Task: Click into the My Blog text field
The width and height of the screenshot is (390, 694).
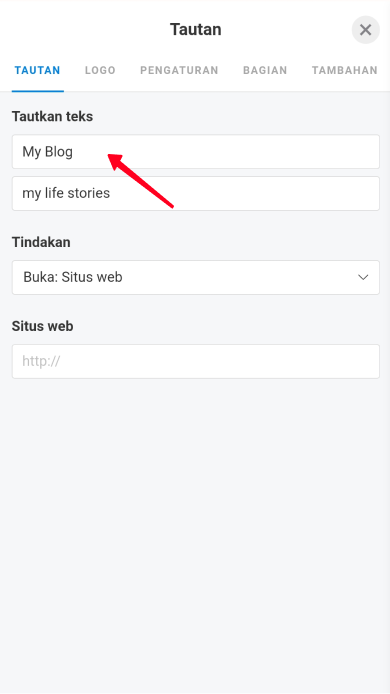Action: pyautogui.click(x=196, y=151)
